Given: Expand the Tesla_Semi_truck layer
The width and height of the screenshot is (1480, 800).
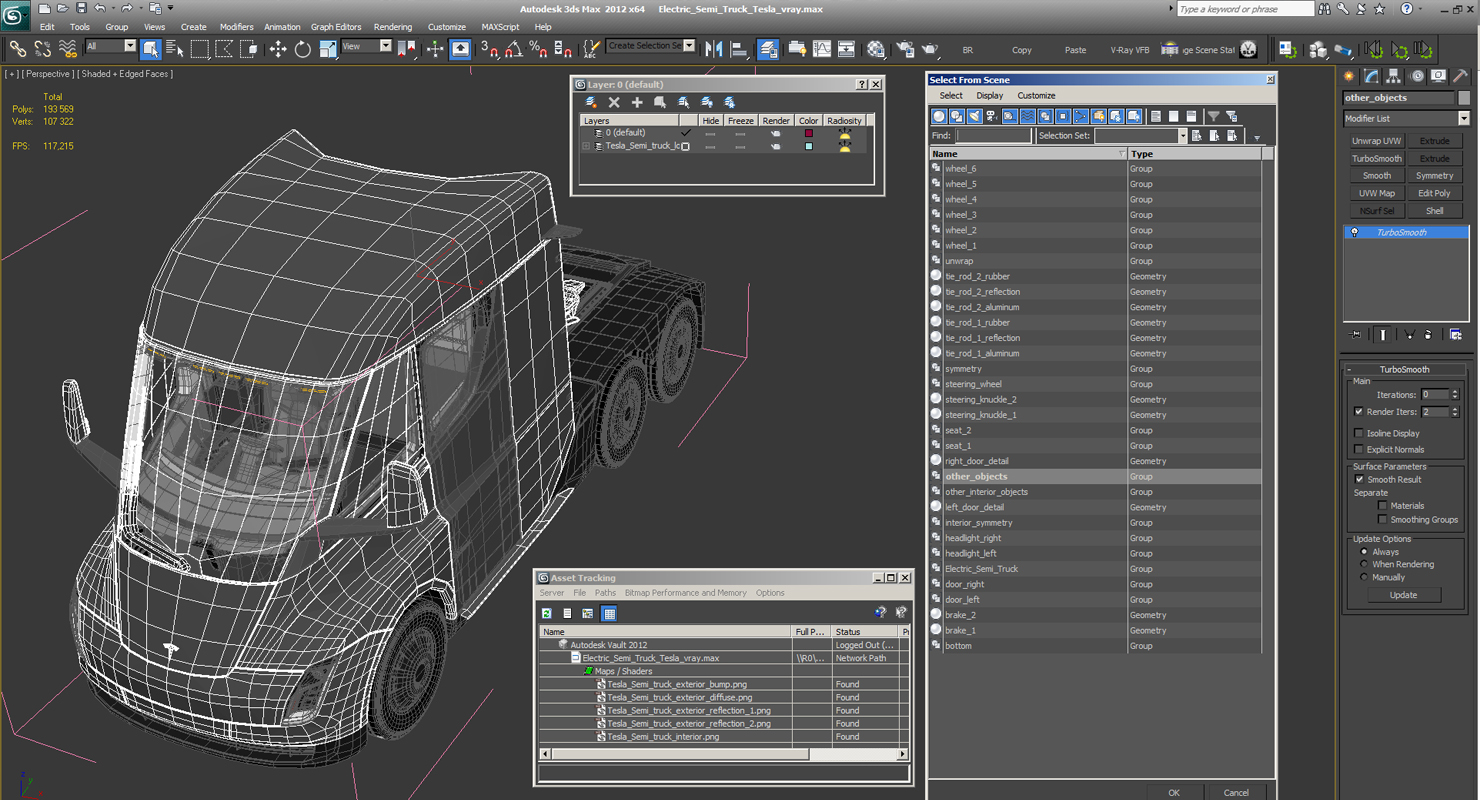Looking at the screenshot, I should pos(586,146).
